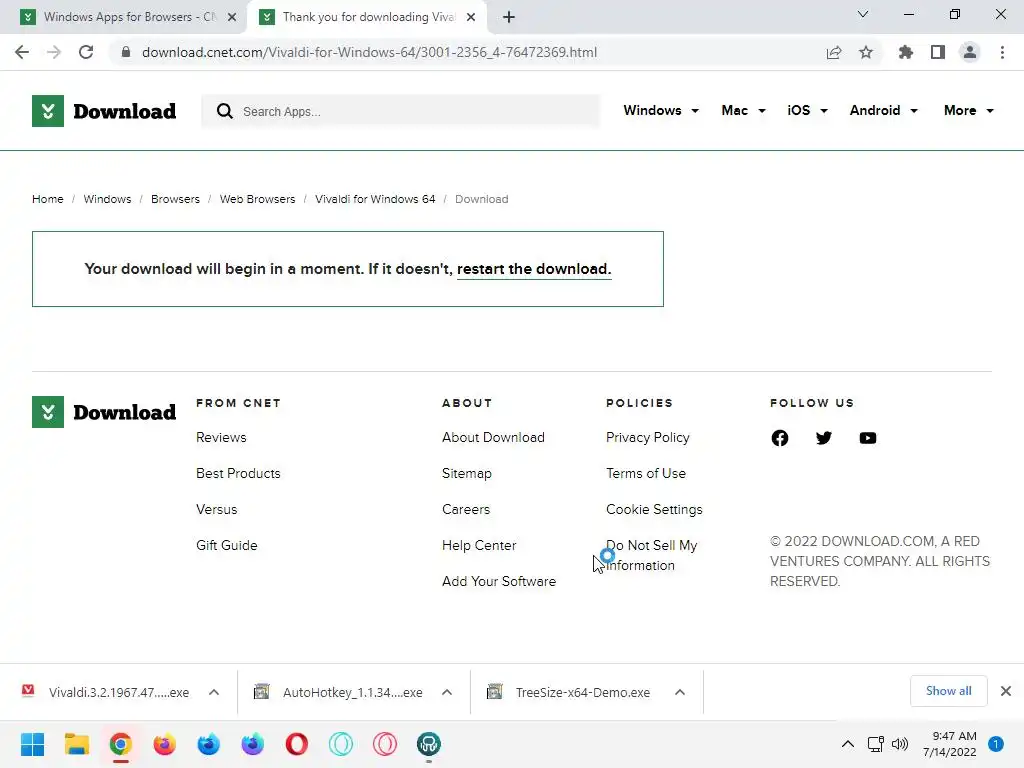Image resolution: width=1024 pixels, height=768 pixels.
Task: Open the Reviews footer link
Action: 221,438
